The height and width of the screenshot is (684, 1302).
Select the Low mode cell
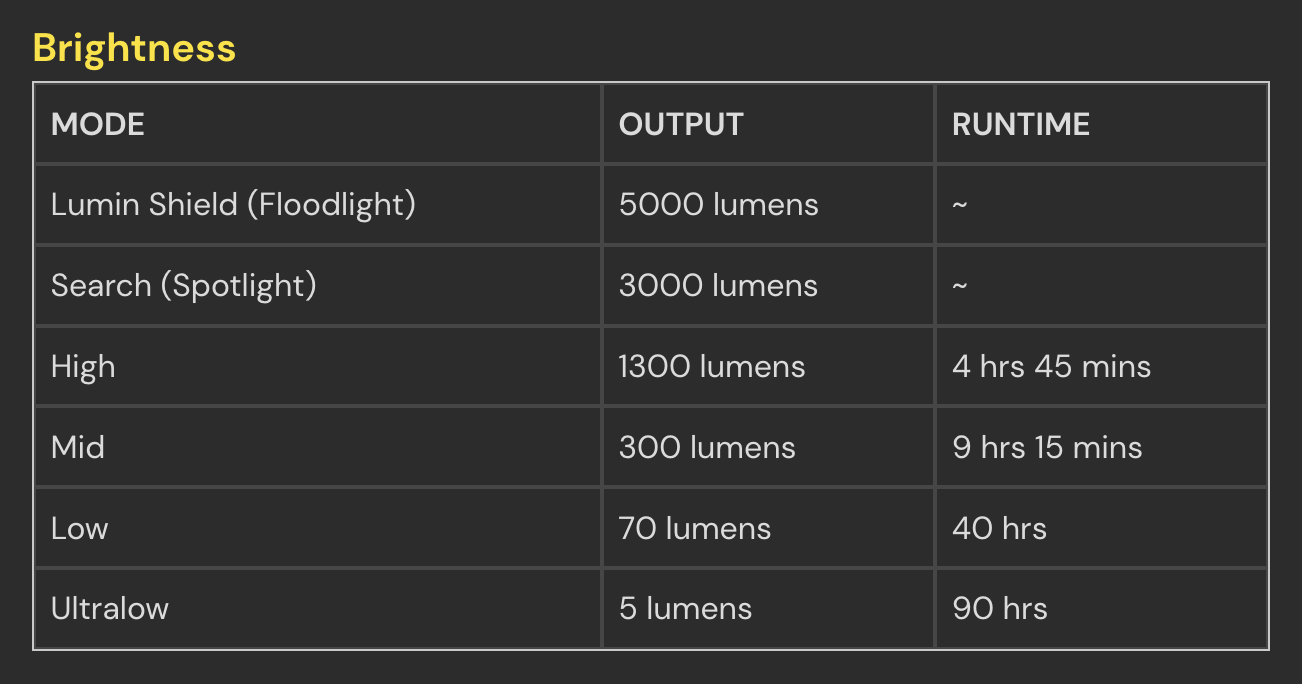click(x=318, y=528)
